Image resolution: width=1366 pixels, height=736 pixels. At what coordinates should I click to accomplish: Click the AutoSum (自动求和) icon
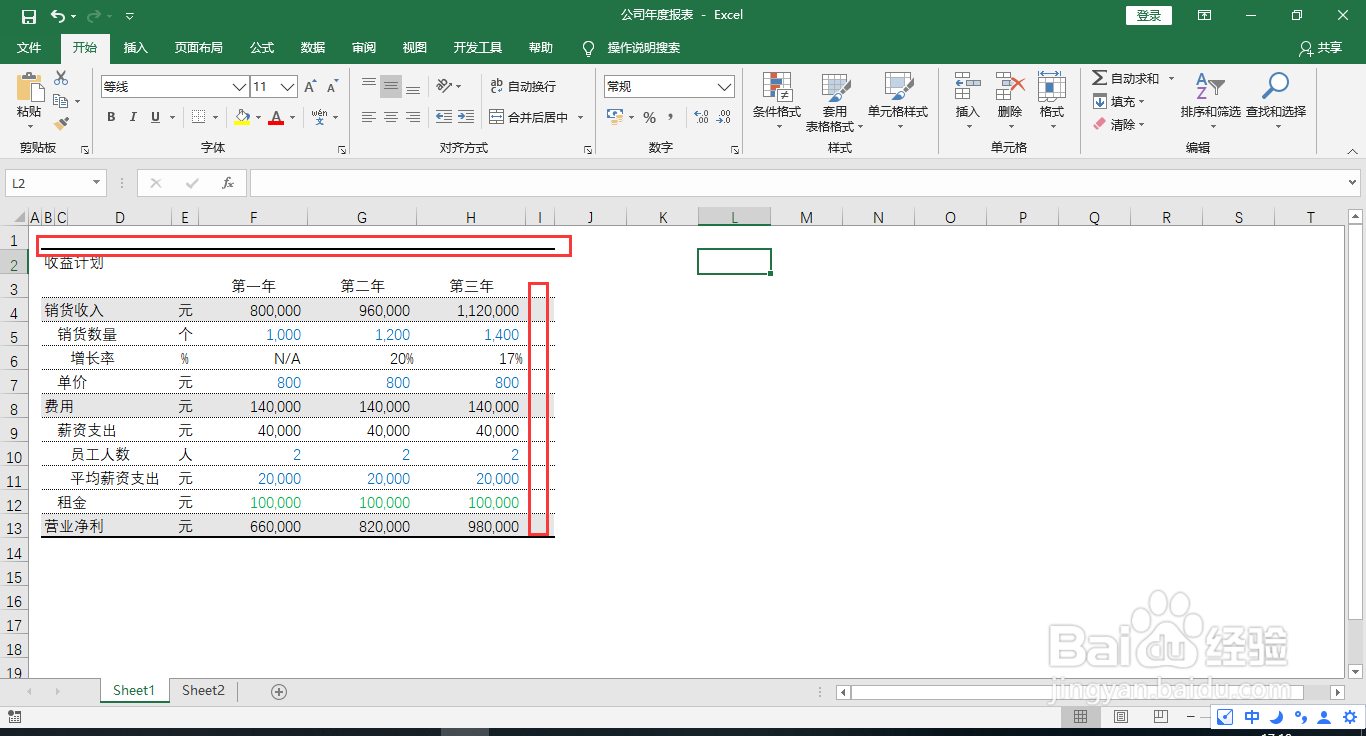coord(1097,78)
